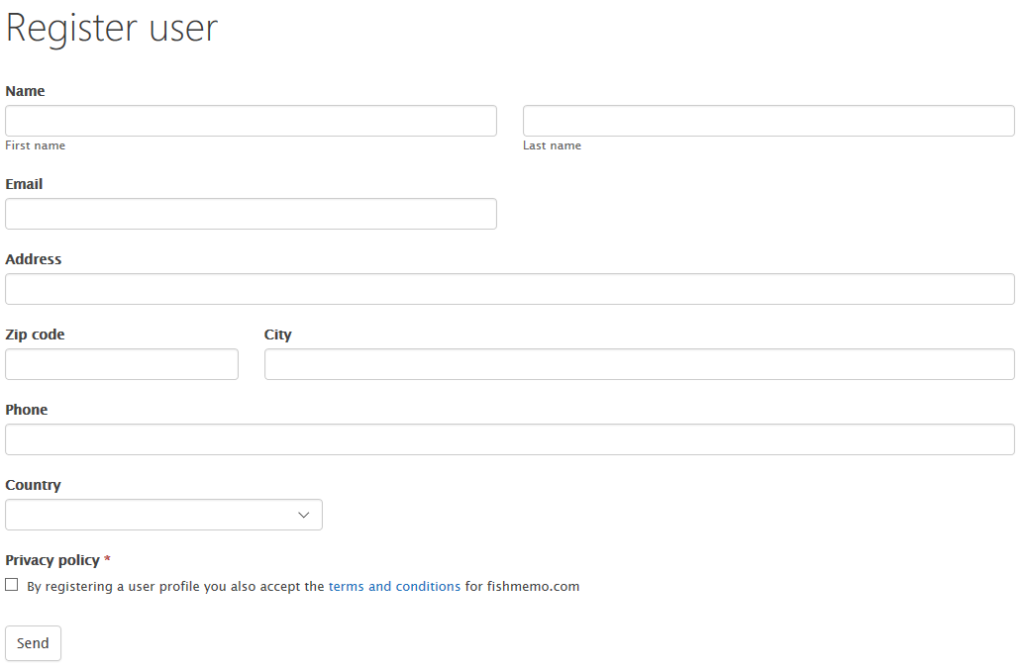The image size is (1024, 671).
Task: Focus the Email text box
Action: pos(251,214)
